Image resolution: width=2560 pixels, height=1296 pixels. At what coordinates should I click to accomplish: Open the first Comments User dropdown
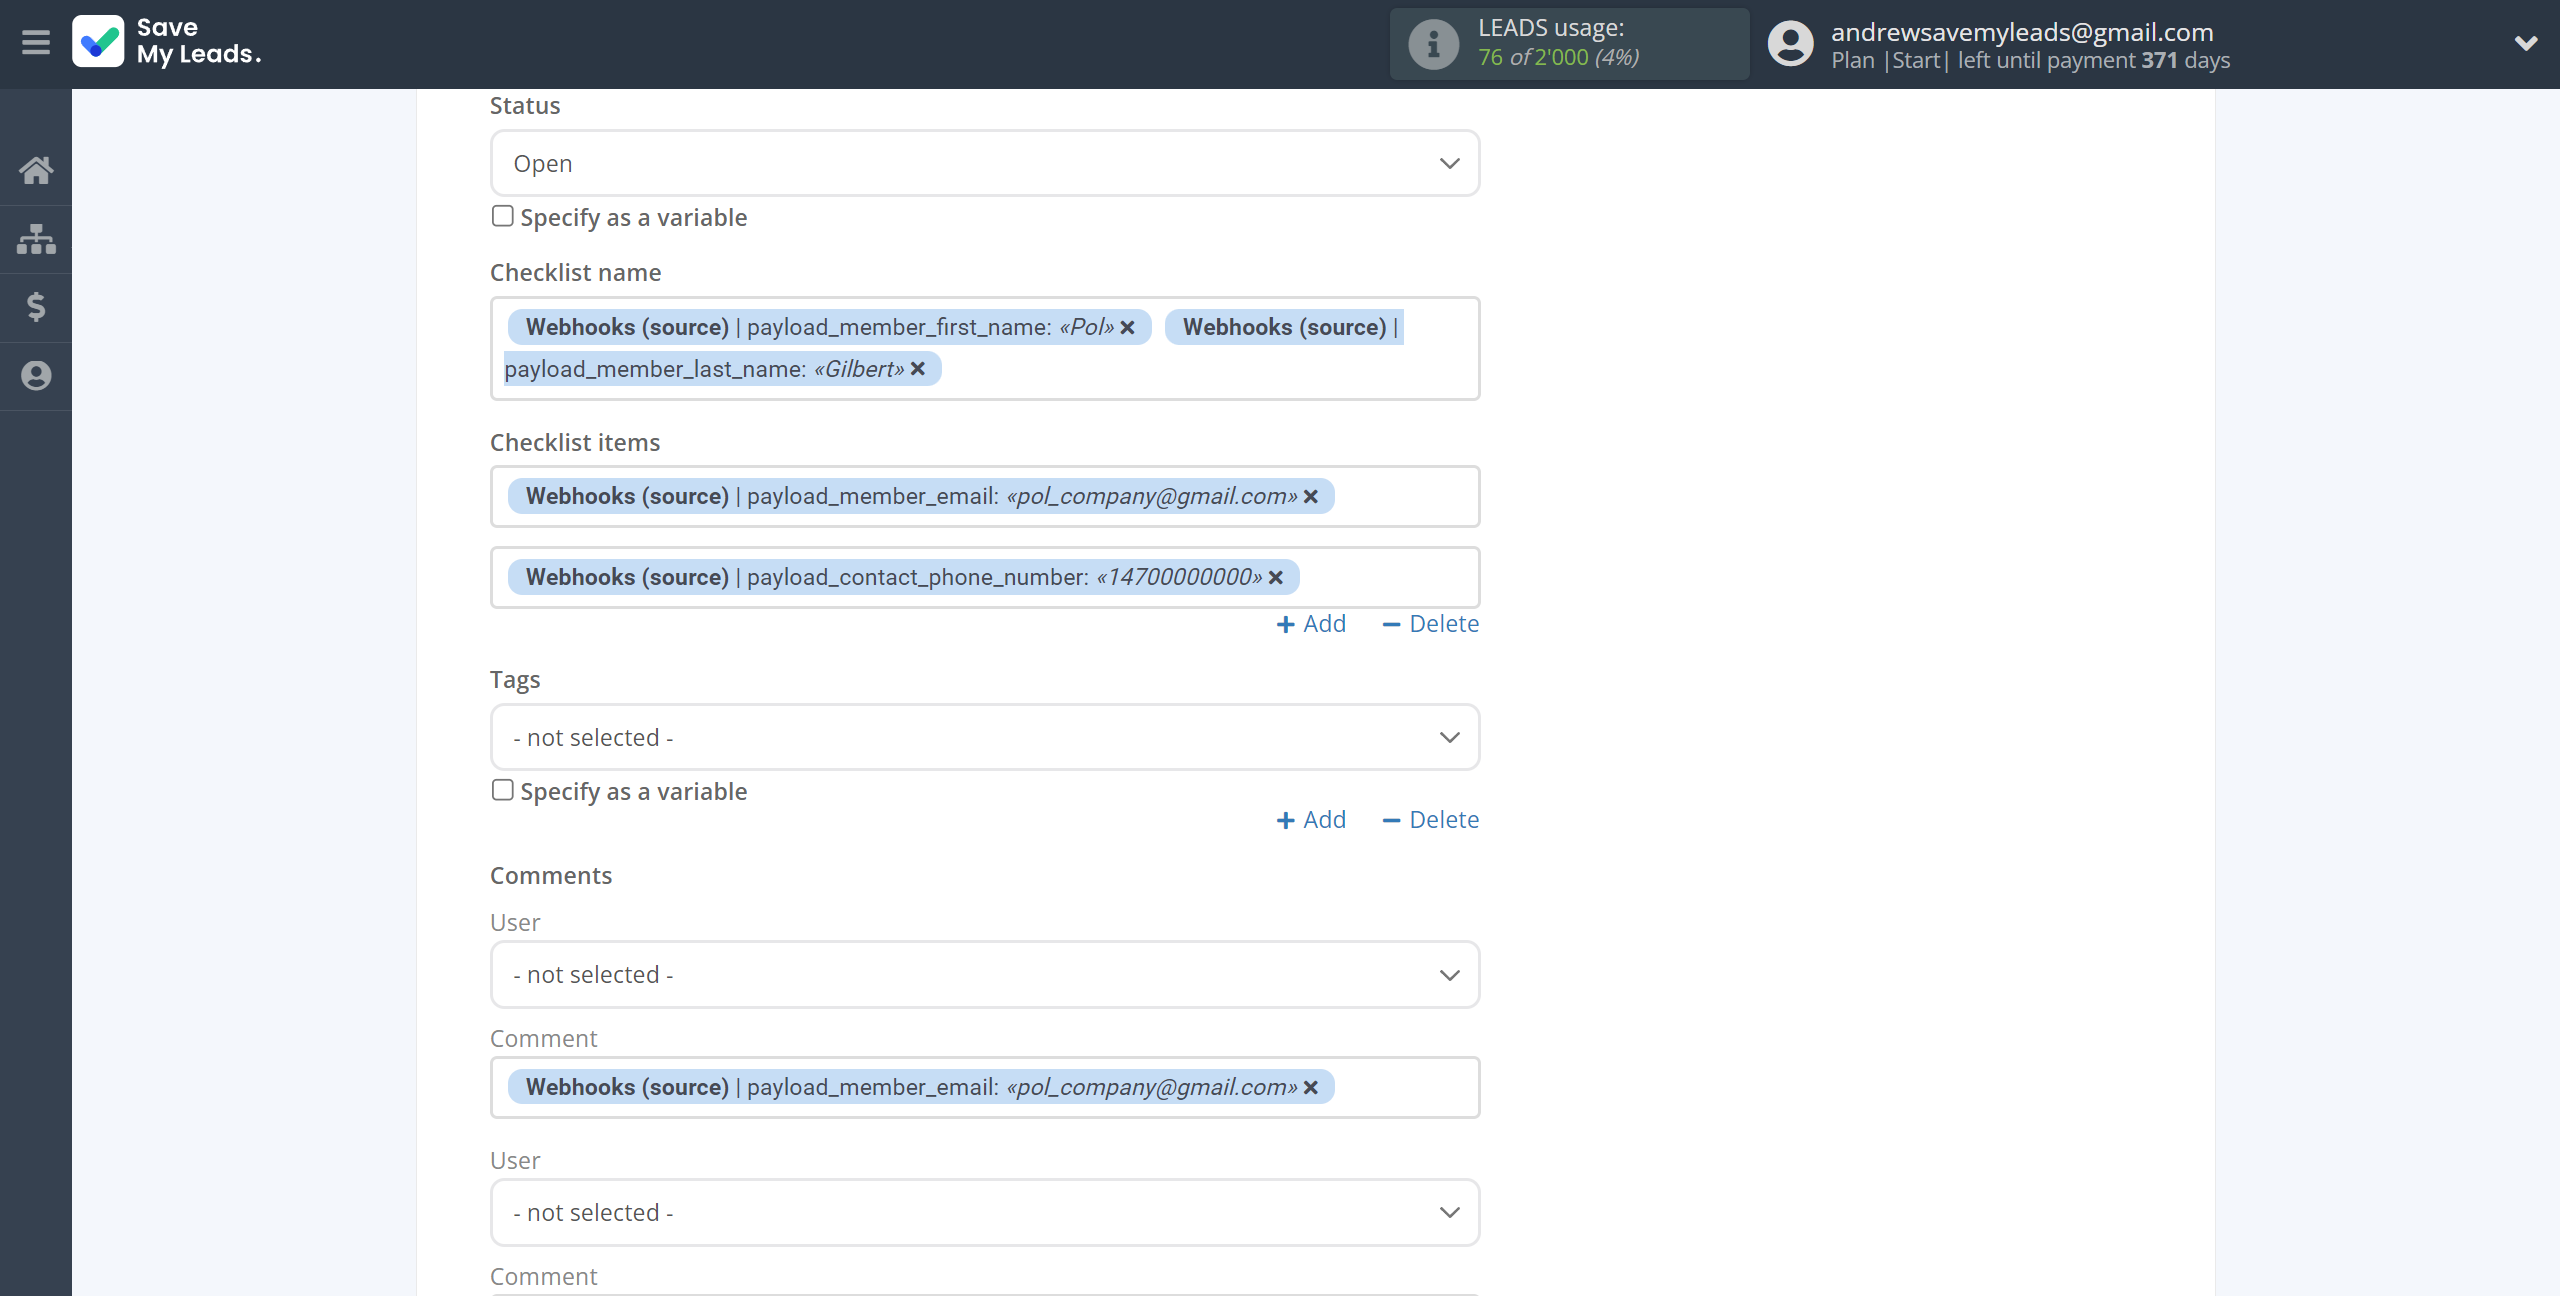[985, 975]
